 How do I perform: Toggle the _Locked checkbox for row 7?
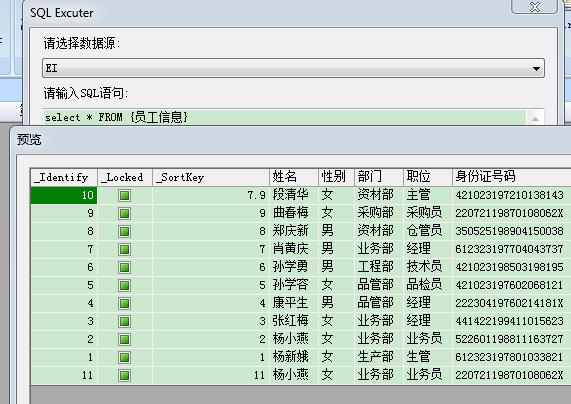(x=124, y=250)
